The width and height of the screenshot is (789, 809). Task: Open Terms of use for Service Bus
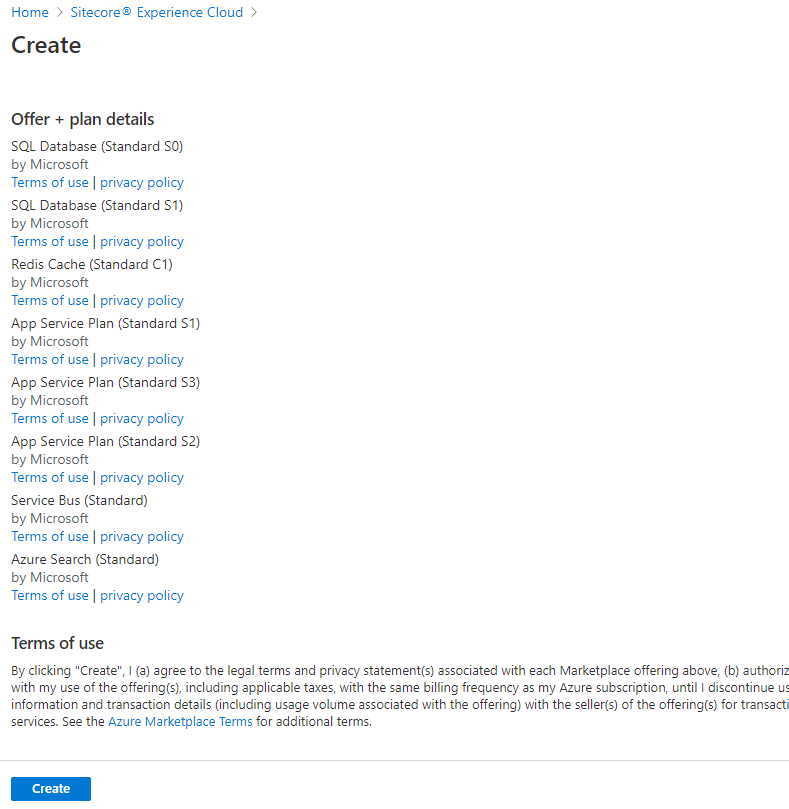point(50,537)
